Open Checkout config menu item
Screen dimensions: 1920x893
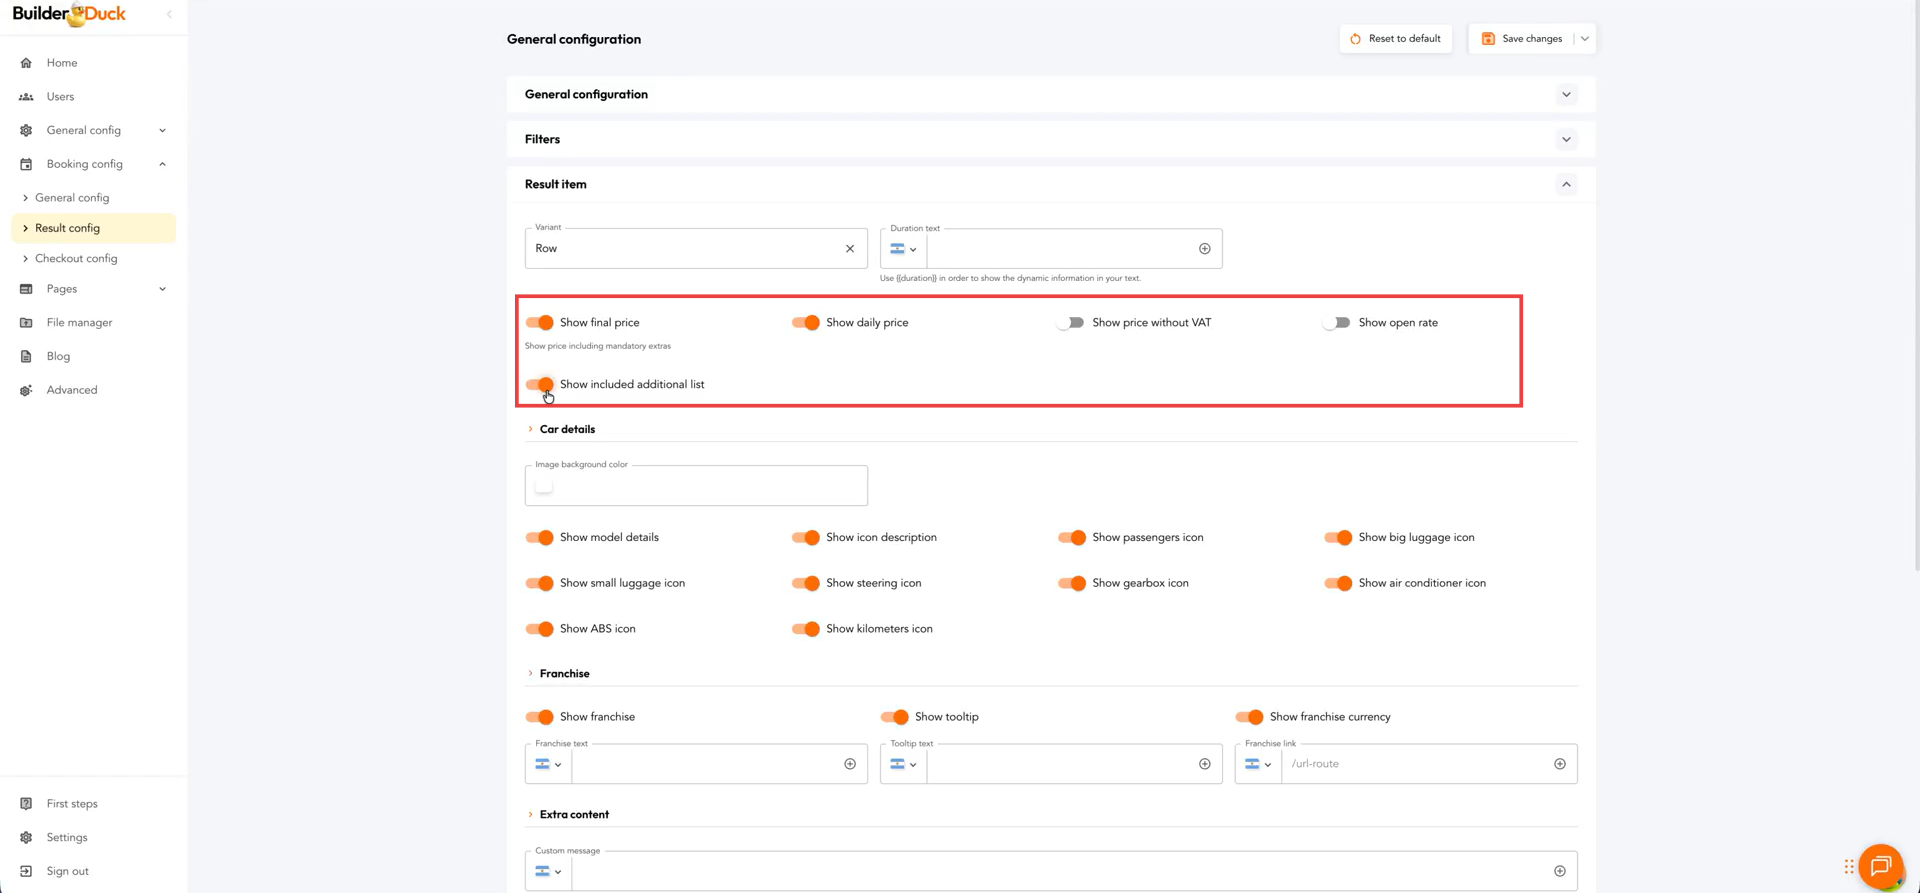(x=76, y=259)
